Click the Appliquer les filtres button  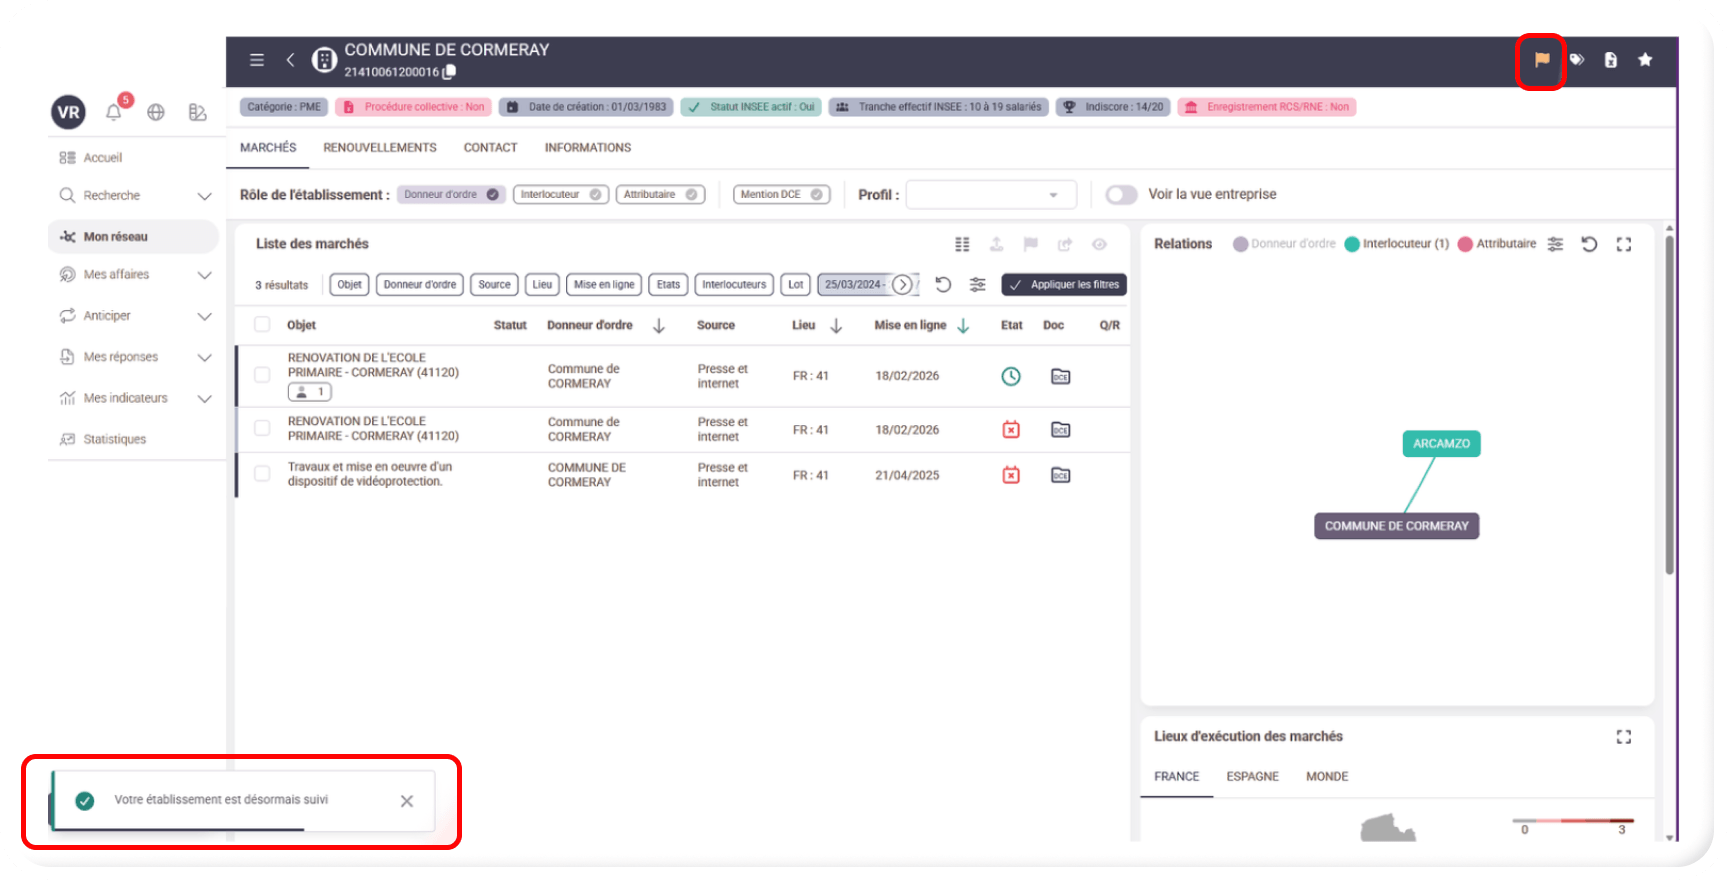(1064, 285)
